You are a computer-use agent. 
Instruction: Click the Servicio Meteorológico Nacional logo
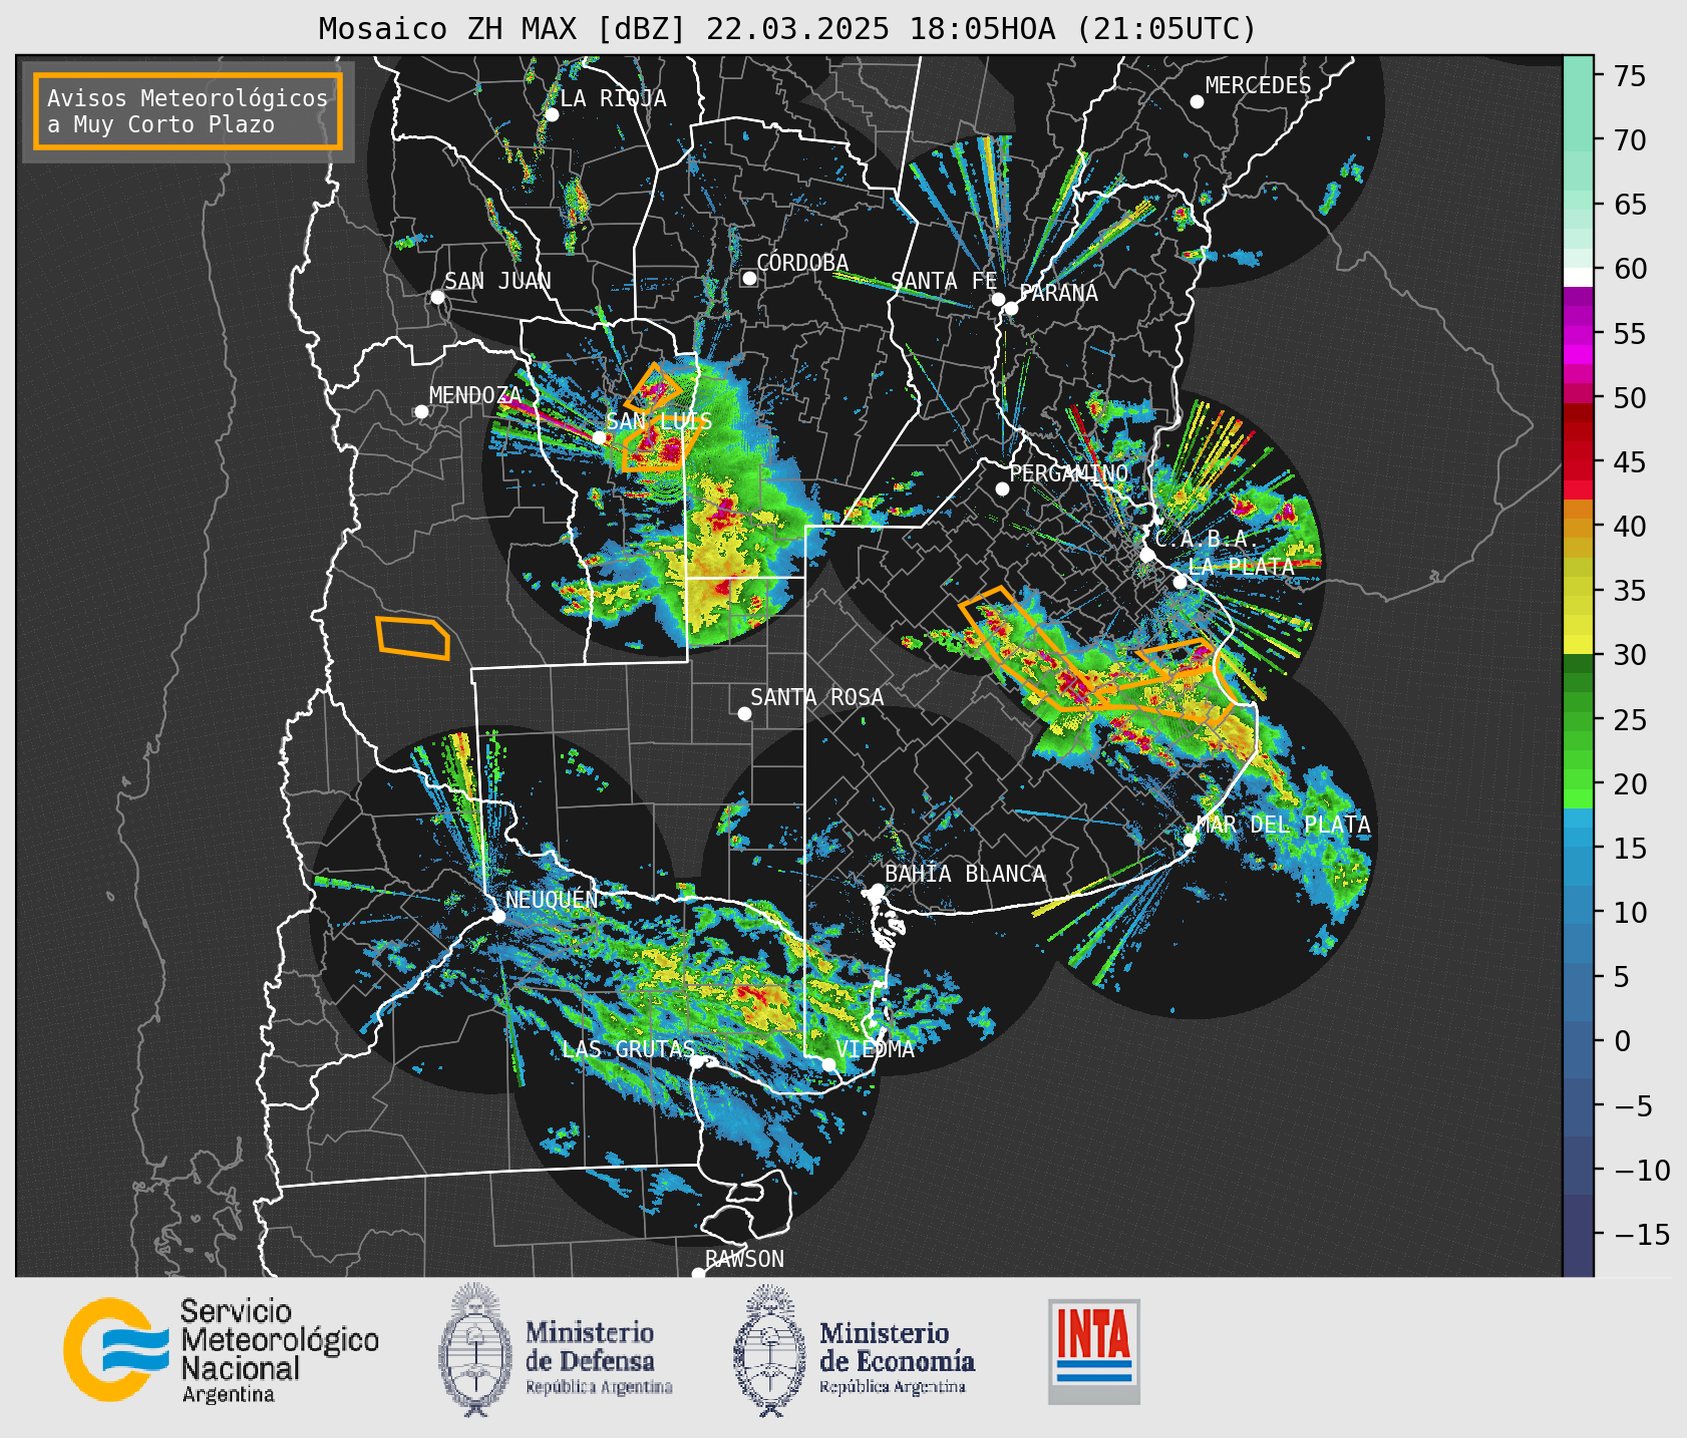tap(221, 1350)
